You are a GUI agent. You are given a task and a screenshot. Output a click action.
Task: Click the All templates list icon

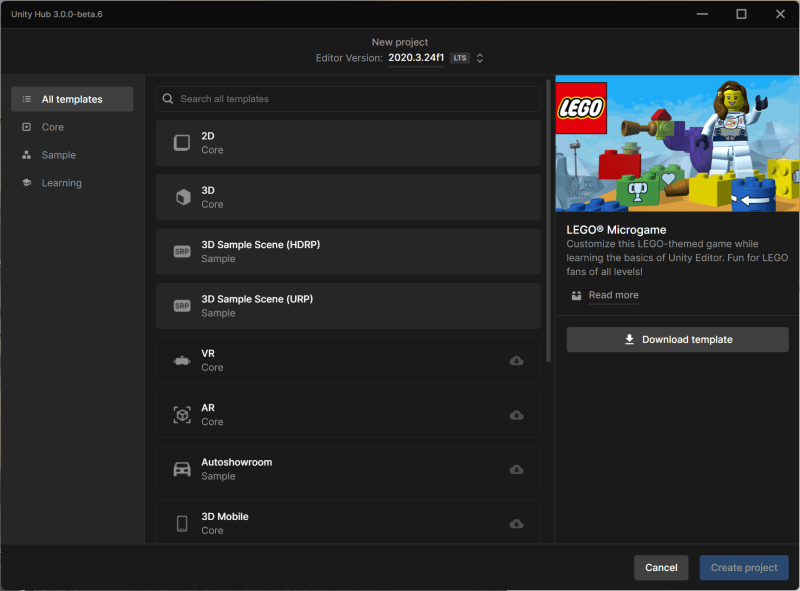tap(27, 99)
